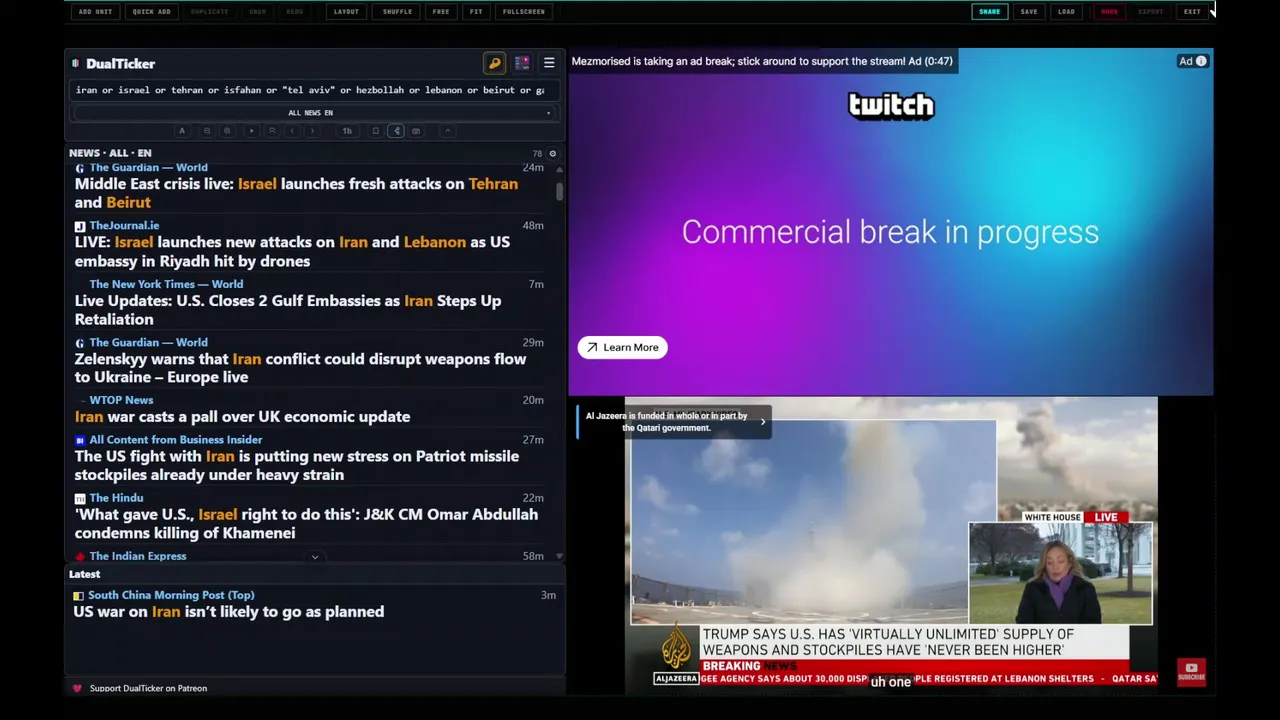Open the ALL NEWS EN dropdown
Viewport: 1280px width, 720px height.
pyautogui.click(x=311, y=113)
